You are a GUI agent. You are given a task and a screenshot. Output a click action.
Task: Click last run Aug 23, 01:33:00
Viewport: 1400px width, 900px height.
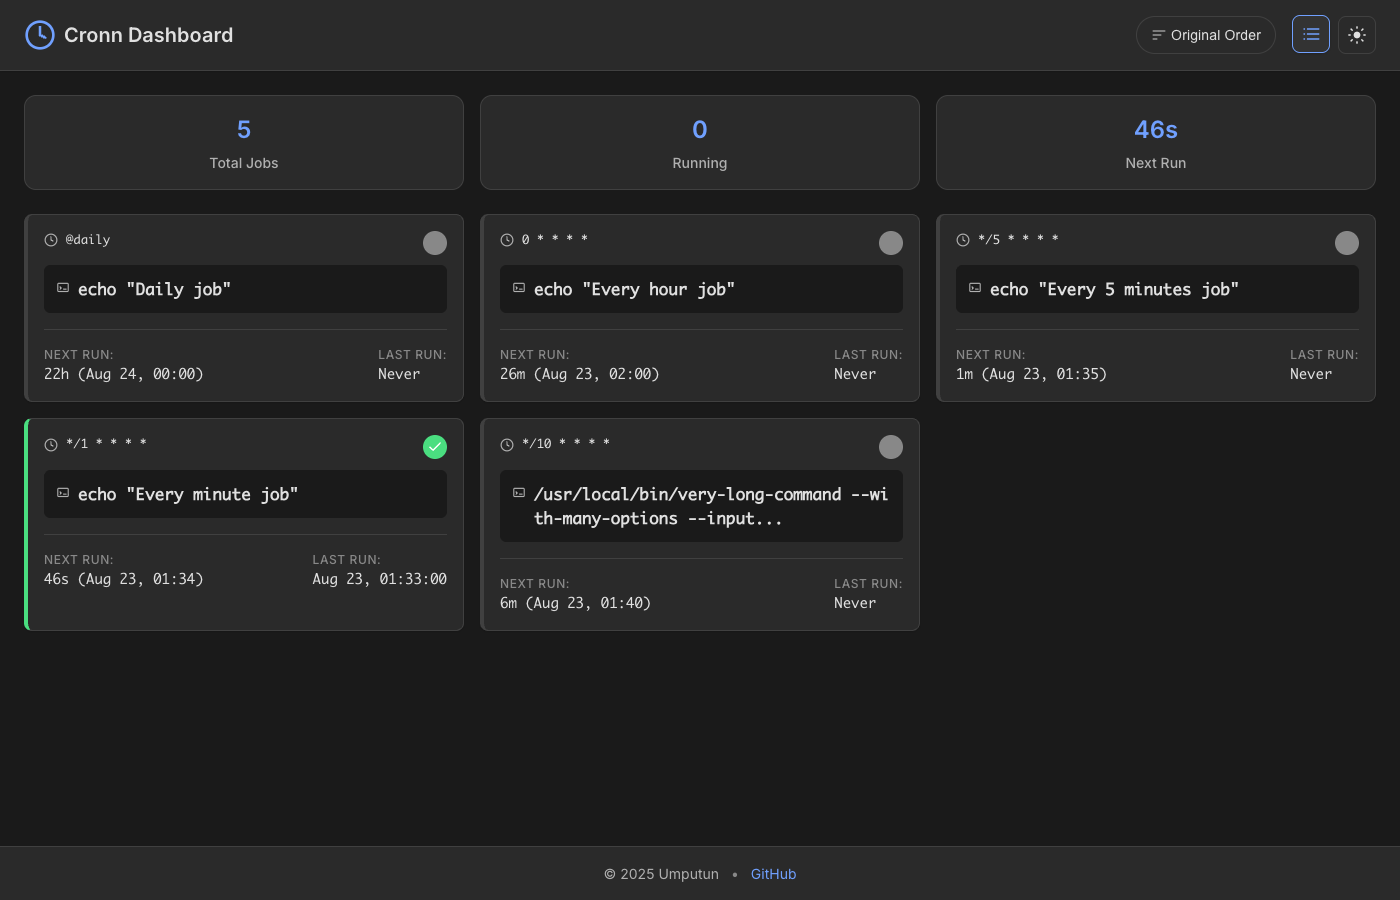[380, 579]
